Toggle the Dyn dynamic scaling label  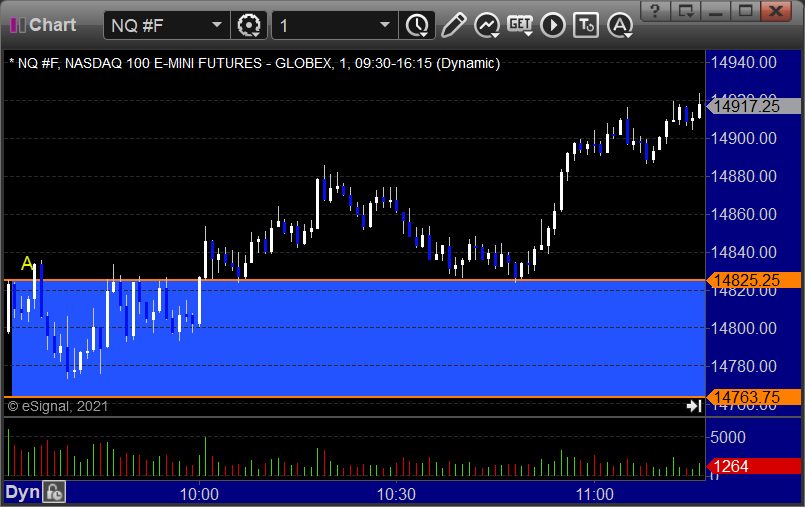click(23, 493)
